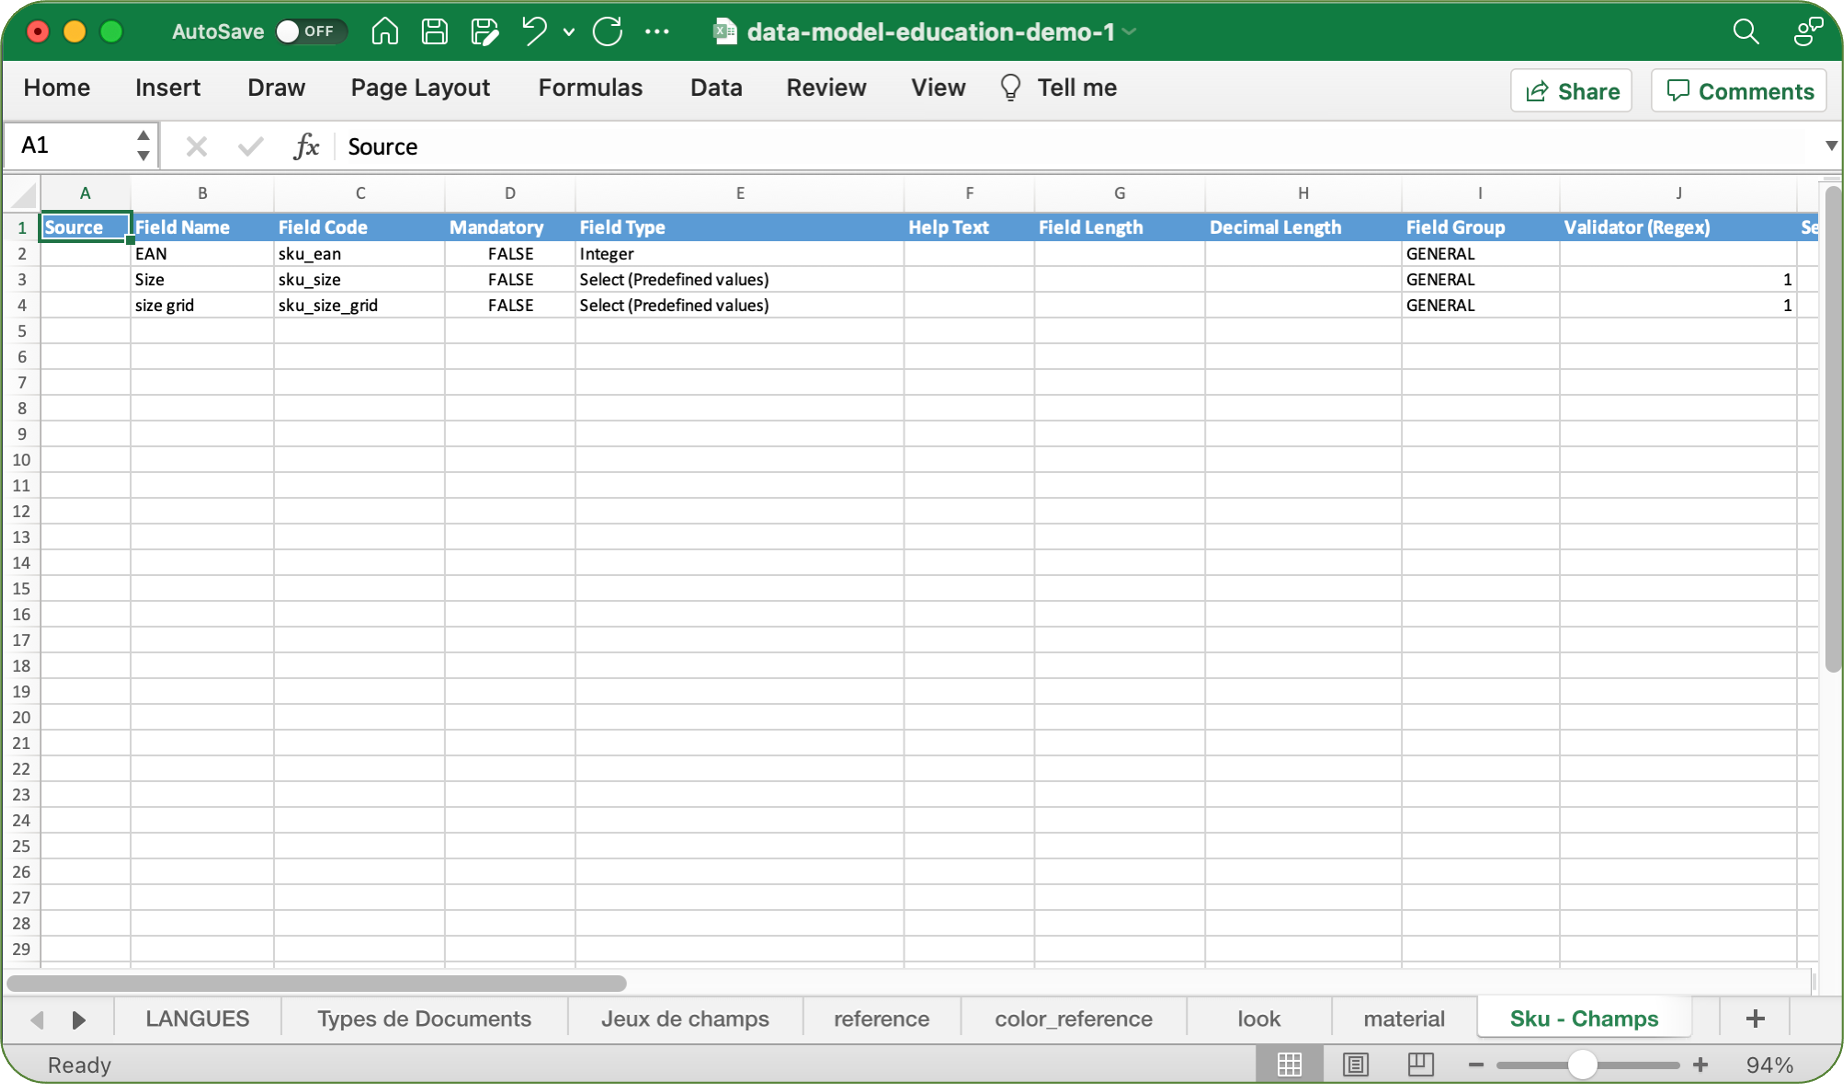Screen dimensions: 1844x1084
Task: Open the Formulas ribbon tab
Action: pyautogui.click(x=590, y=88)
